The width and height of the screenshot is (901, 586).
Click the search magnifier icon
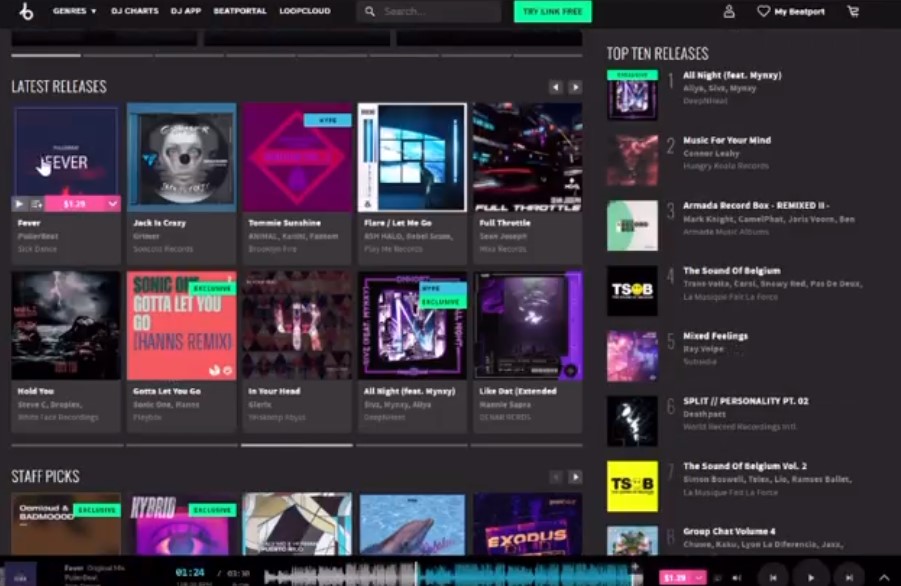point(370,11)
